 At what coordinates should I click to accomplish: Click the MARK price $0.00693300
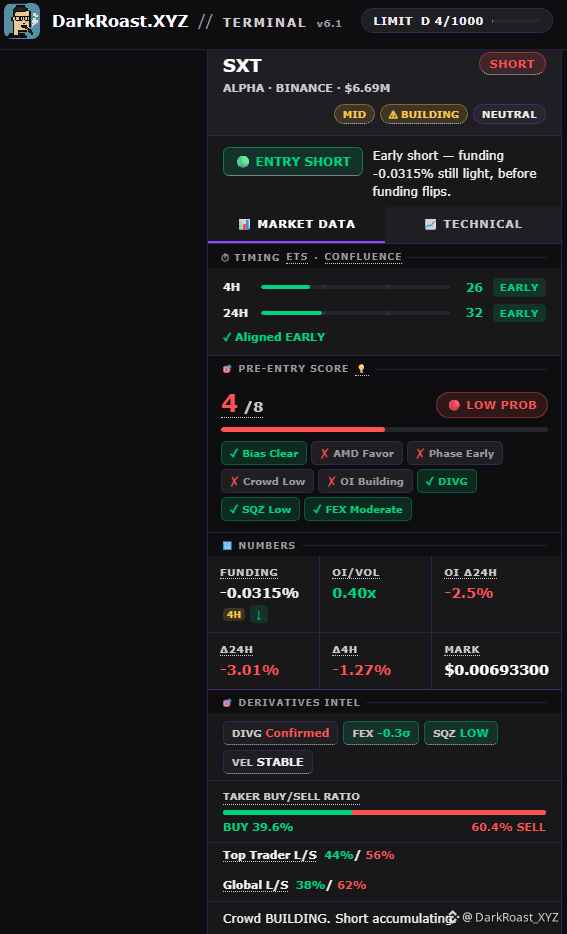click(497, 670)
